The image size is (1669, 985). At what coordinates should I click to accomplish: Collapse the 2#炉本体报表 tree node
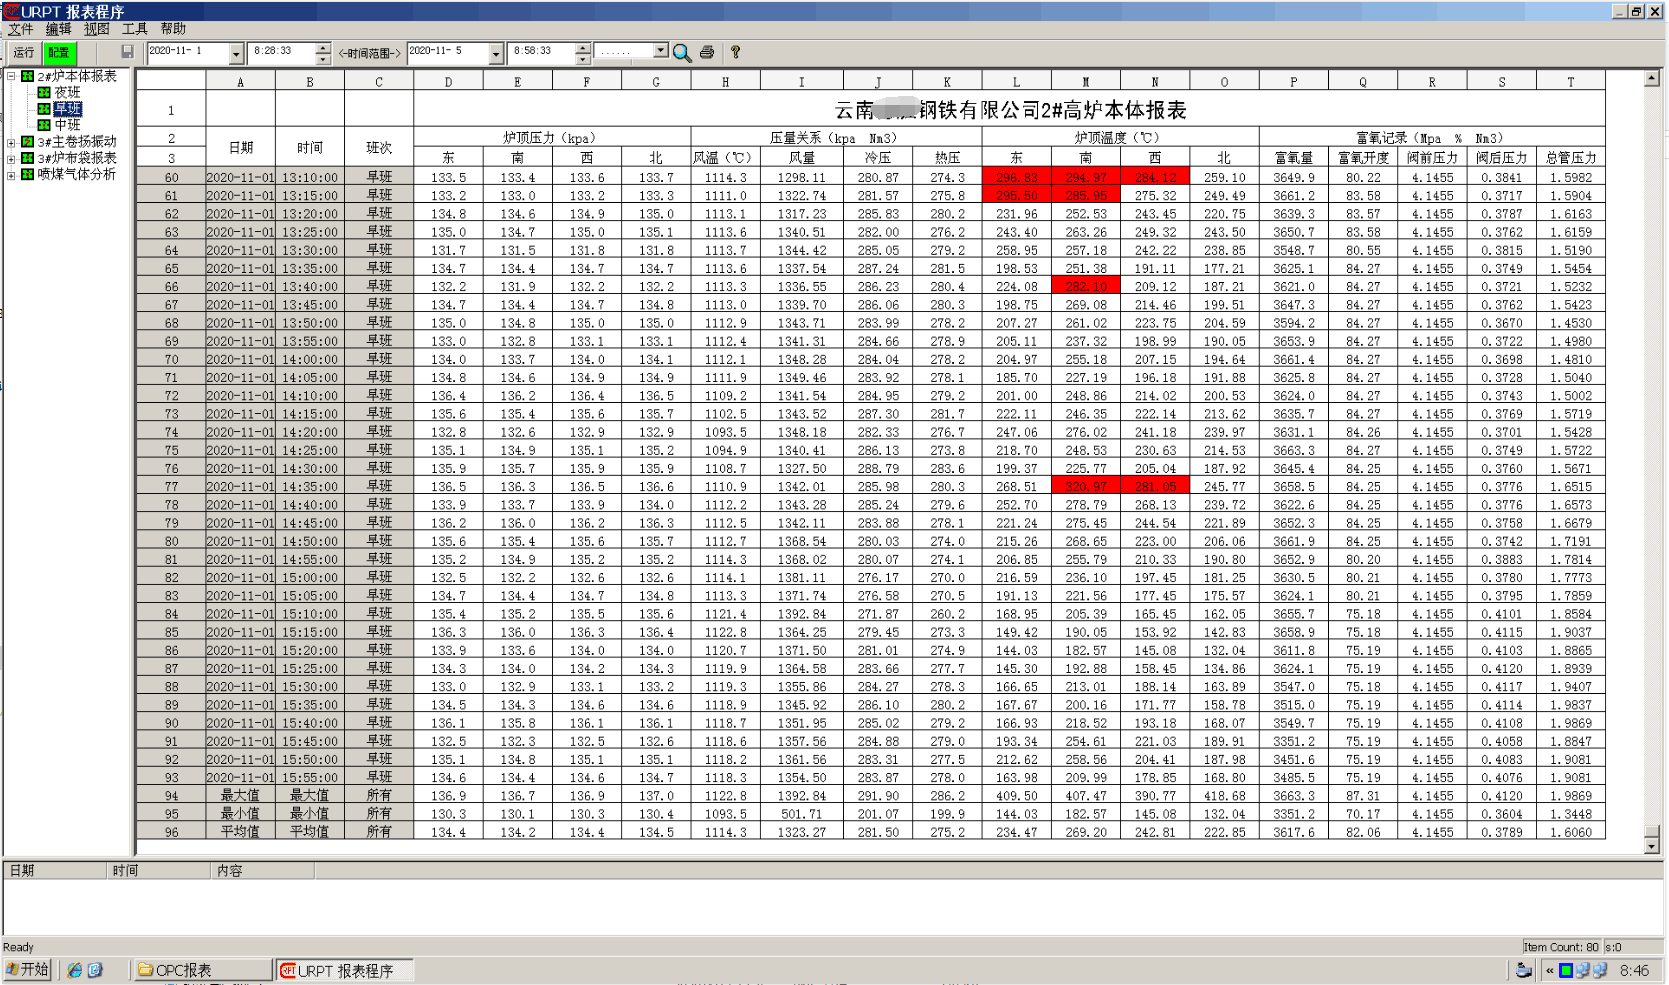(11, 76)
